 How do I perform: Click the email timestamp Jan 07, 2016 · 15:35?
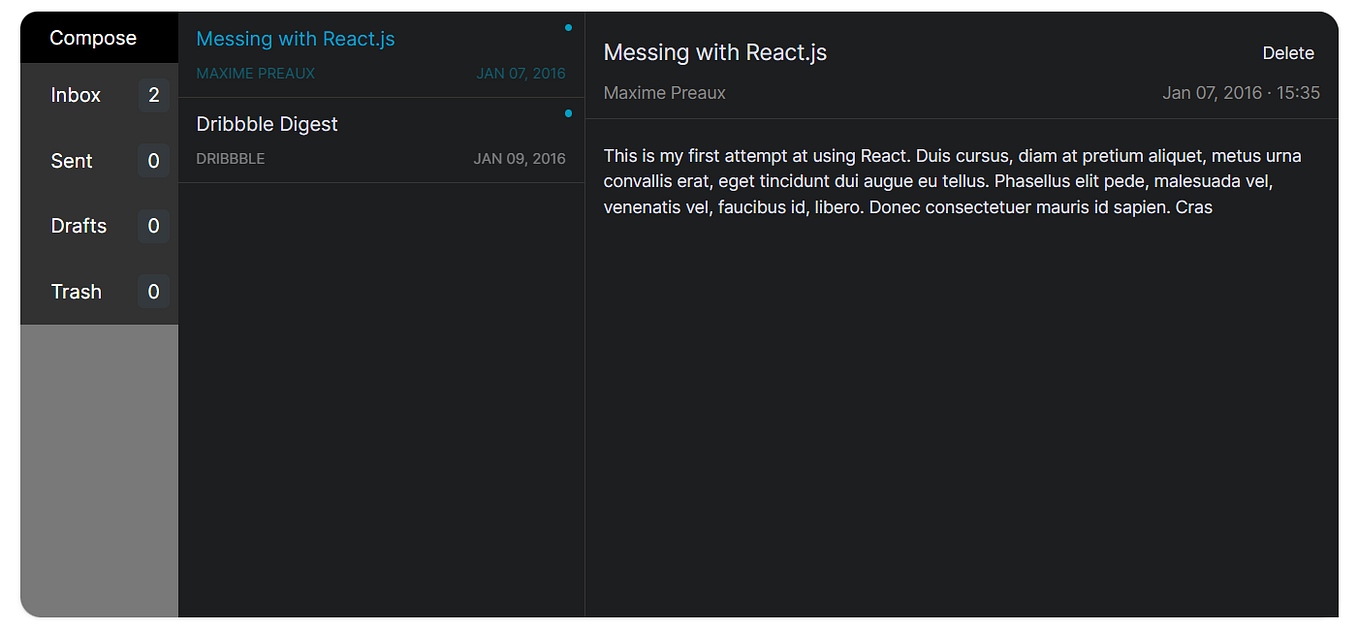[1241, 92]
